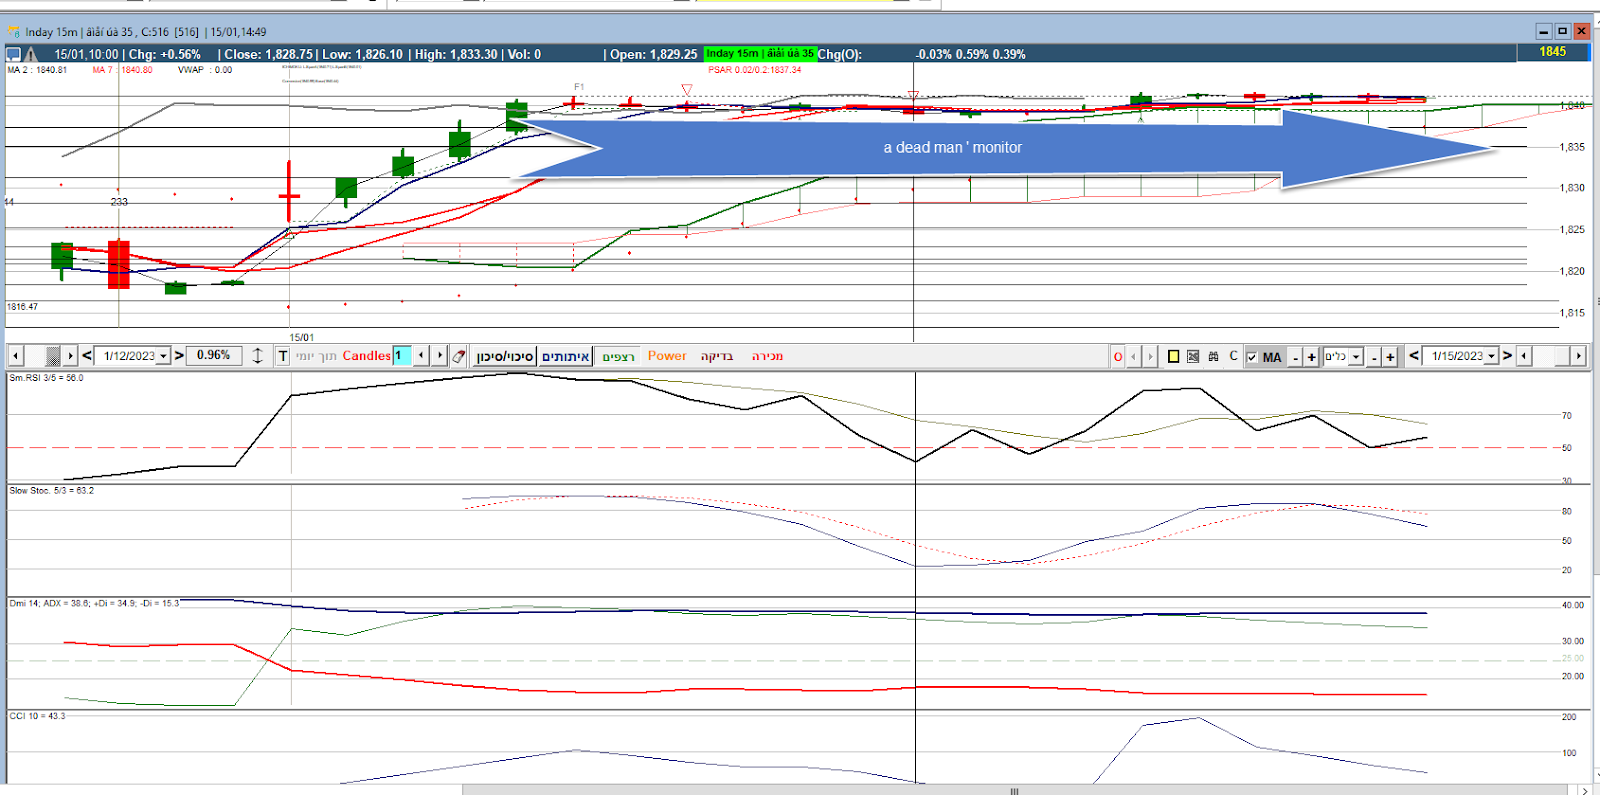Click the Close: 1,828.75 value
This screenshot has height=795, width=1600.
point(270,54)
